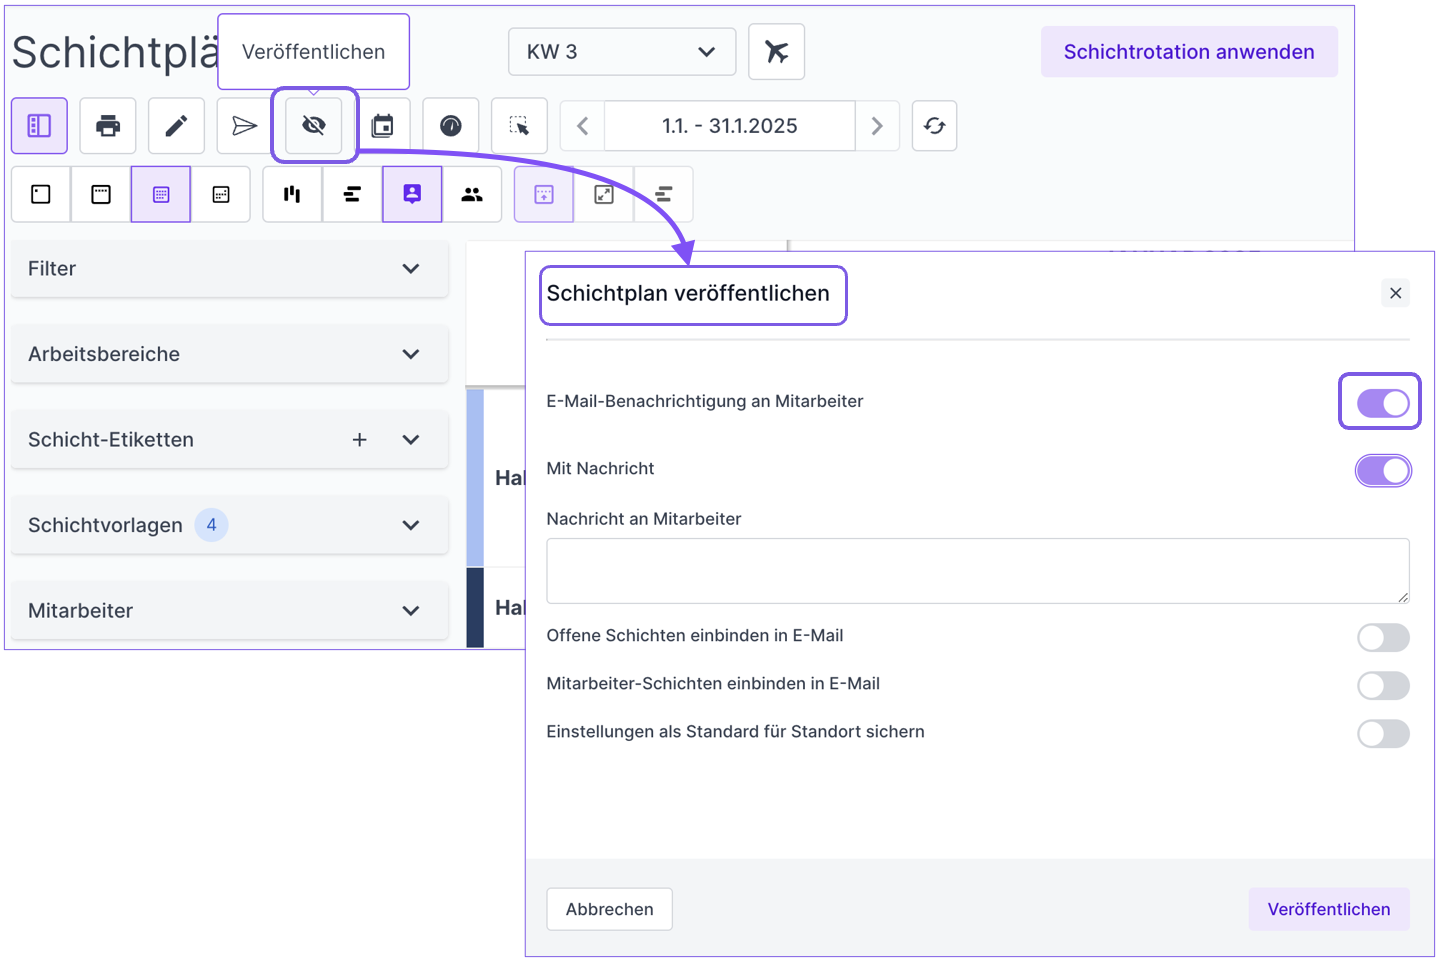The image size is (1442, 964).
Task: Enable Einstellungen als Standard für Standort sichern
Action: (1383, 733)
